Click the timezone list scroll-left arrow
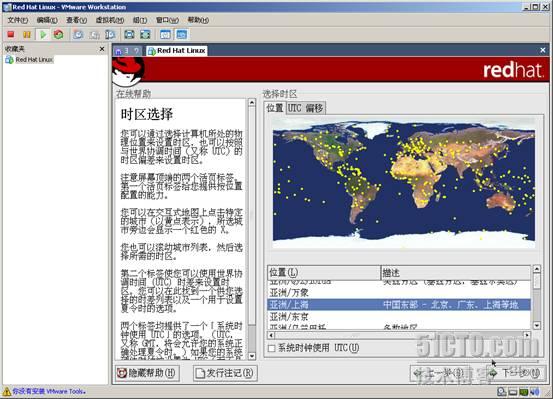Viewport: 553px width, 399px height. 271,335
